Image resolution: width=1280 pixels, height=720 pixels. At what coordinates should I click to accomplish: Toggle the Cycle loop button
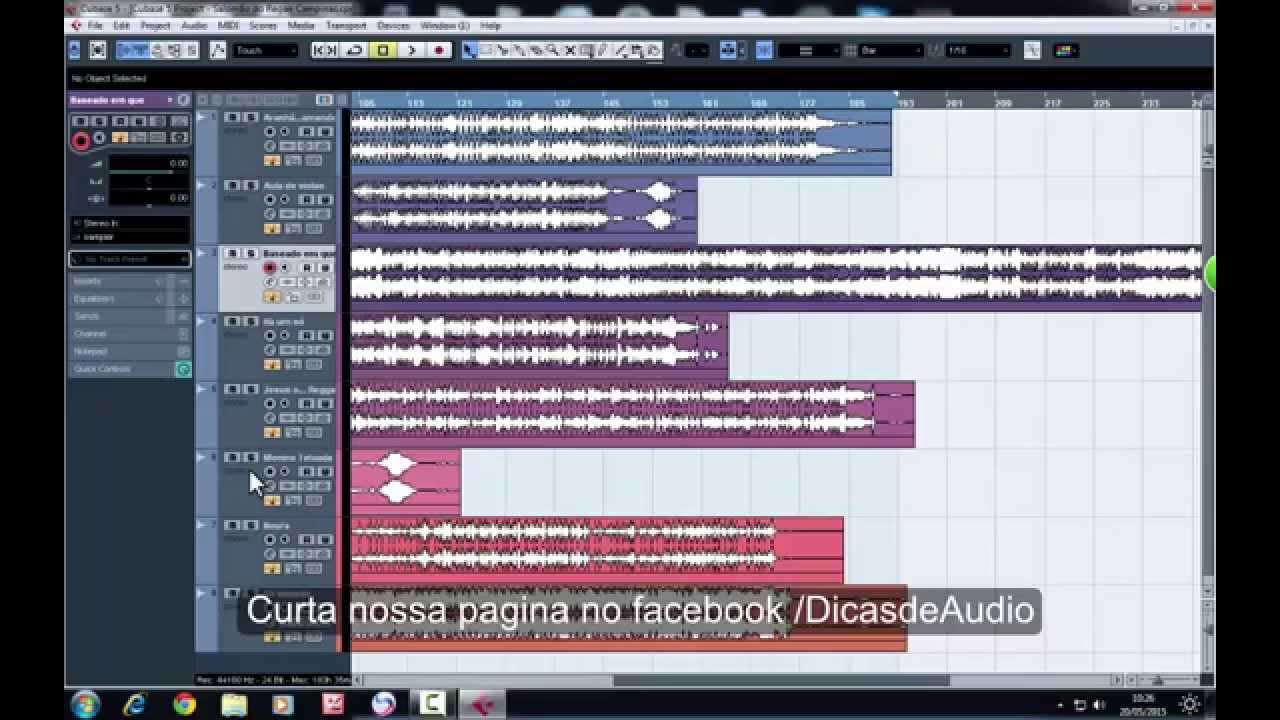click(355, 50)
